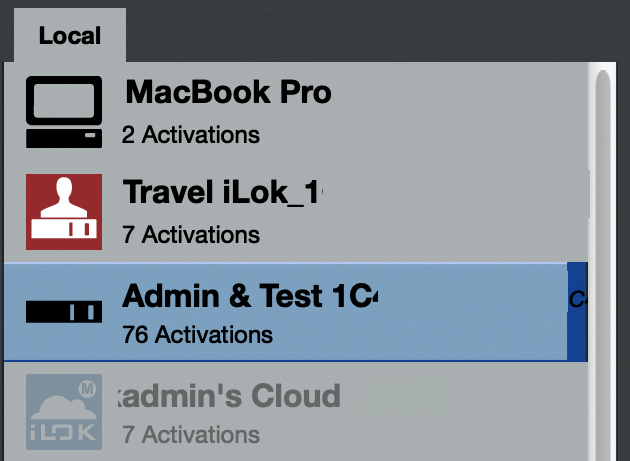Click 7 Activations under Travel iLok
Viewport: 630px width, 461px height.
point(190,235)
